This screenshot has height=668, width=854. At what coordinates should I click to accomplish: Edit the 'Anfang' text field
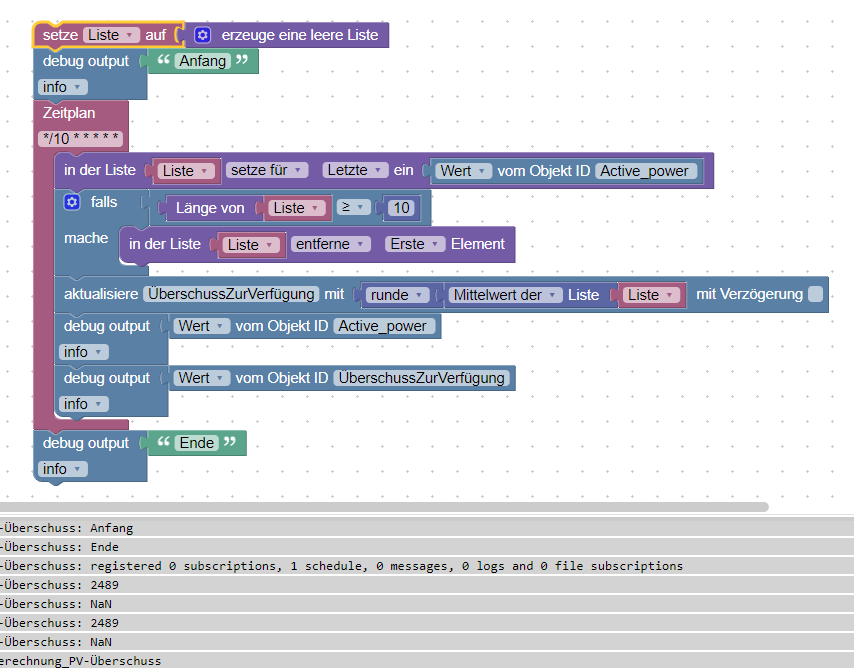tap(203, 61)
